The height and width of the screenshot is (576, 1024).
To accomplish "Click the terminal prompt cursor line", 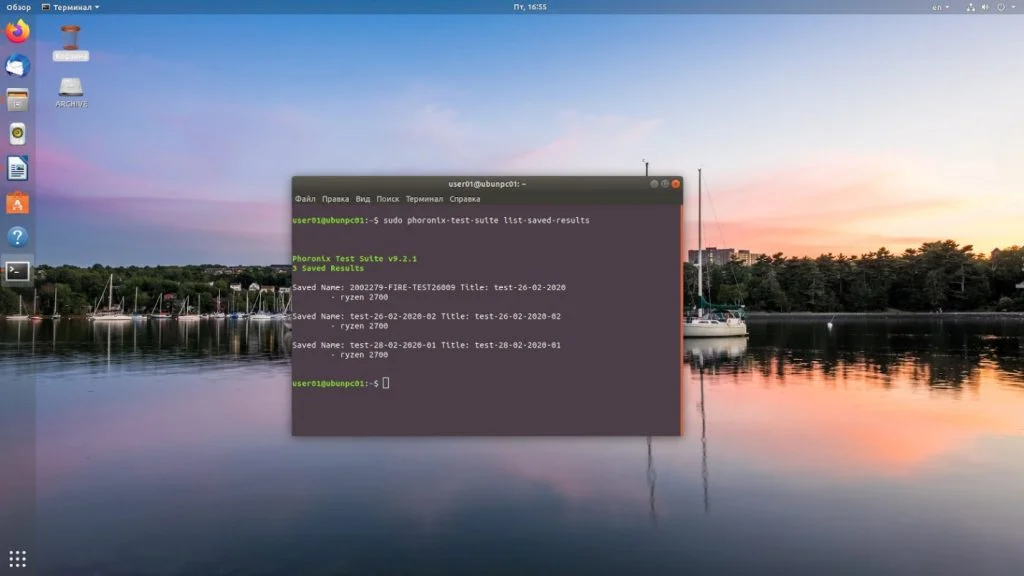I will point(386,384).
